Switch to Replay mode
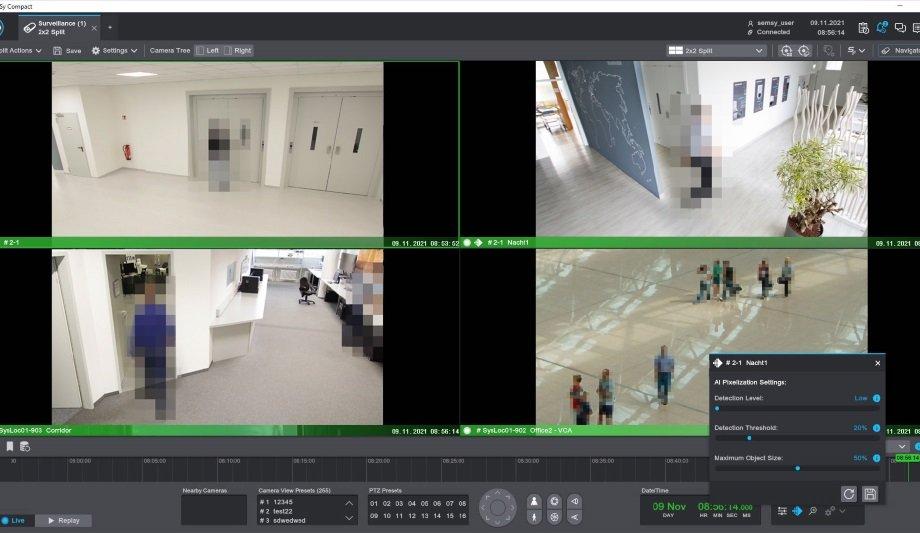The height and width of the screenshot is (533, 920). pyautogui.click(x=63, y=520)
